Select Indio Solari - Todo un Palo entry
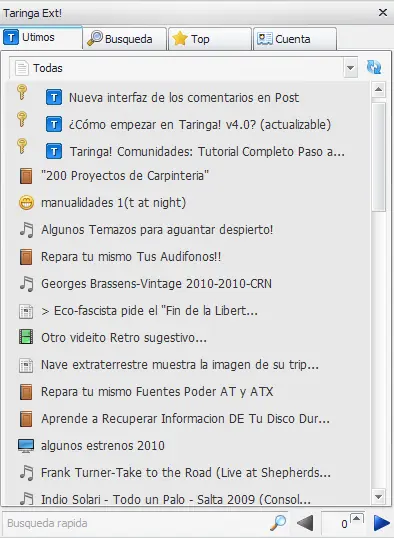 point(176,499)
